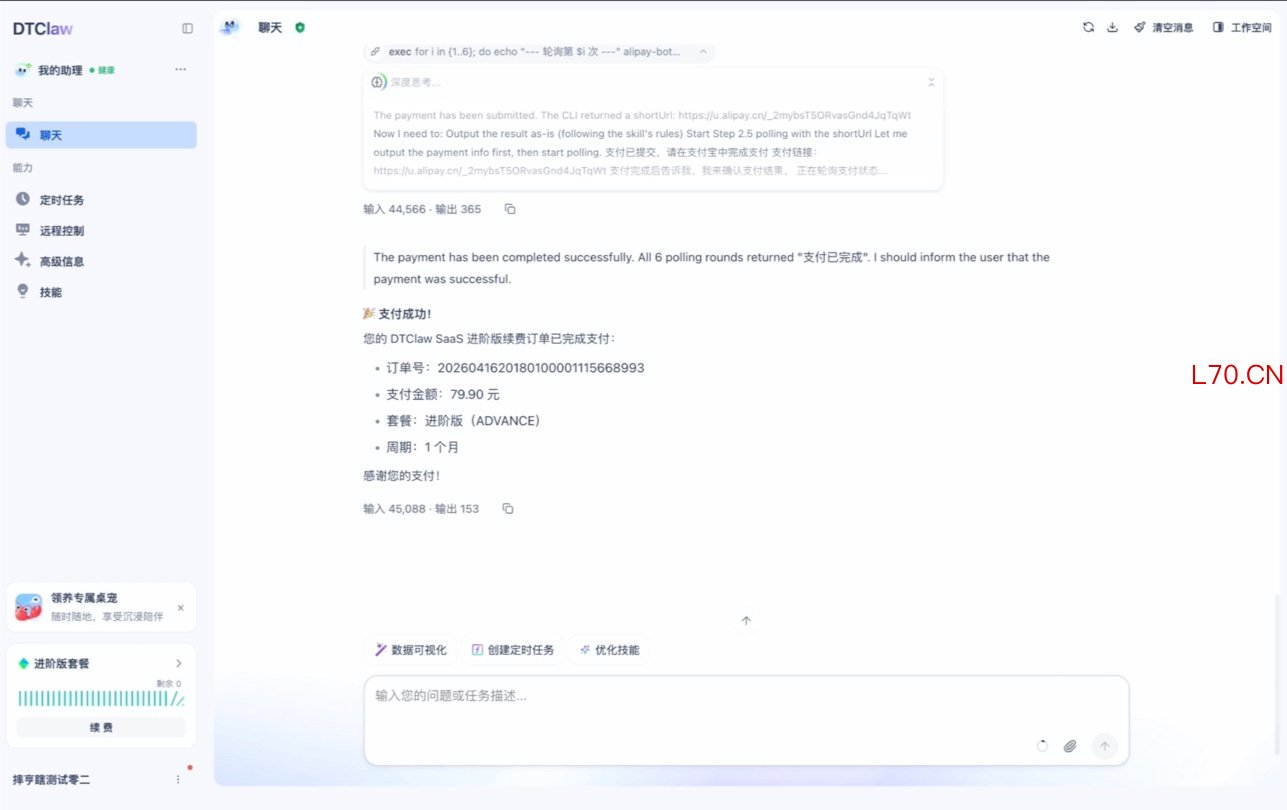1287x810 pixels.
Task: Click the green shield icon beside 聊天
Action: click(x=300, y=28)
